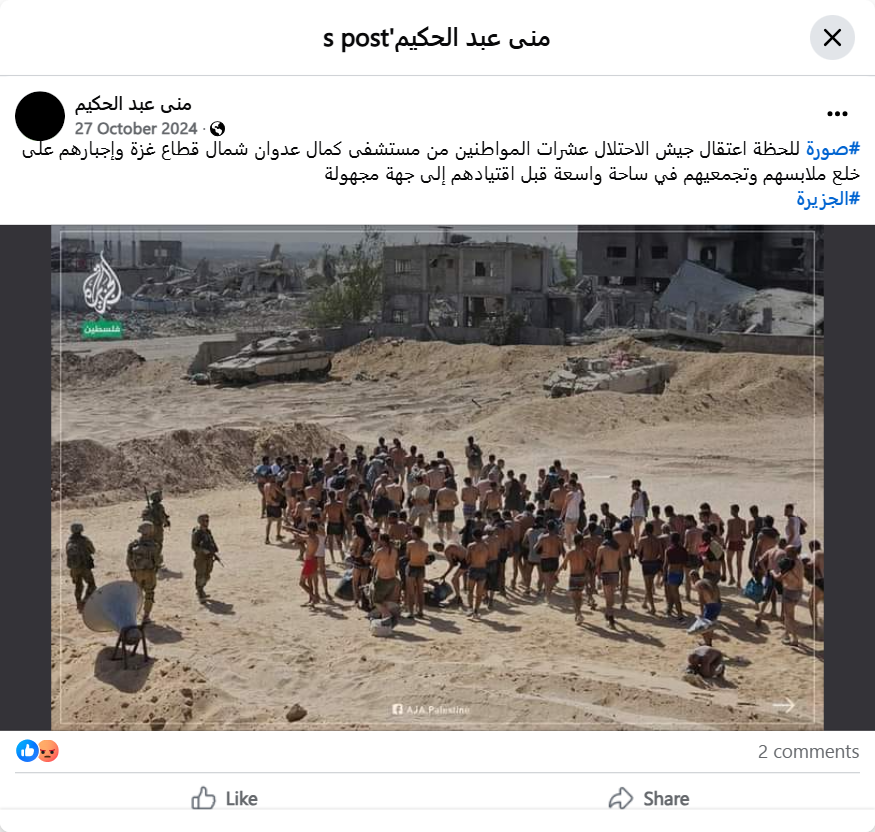This screenshot has width=875, height=832.
Task: Open the #صورة hashtag link
Action: coord(832,149)
